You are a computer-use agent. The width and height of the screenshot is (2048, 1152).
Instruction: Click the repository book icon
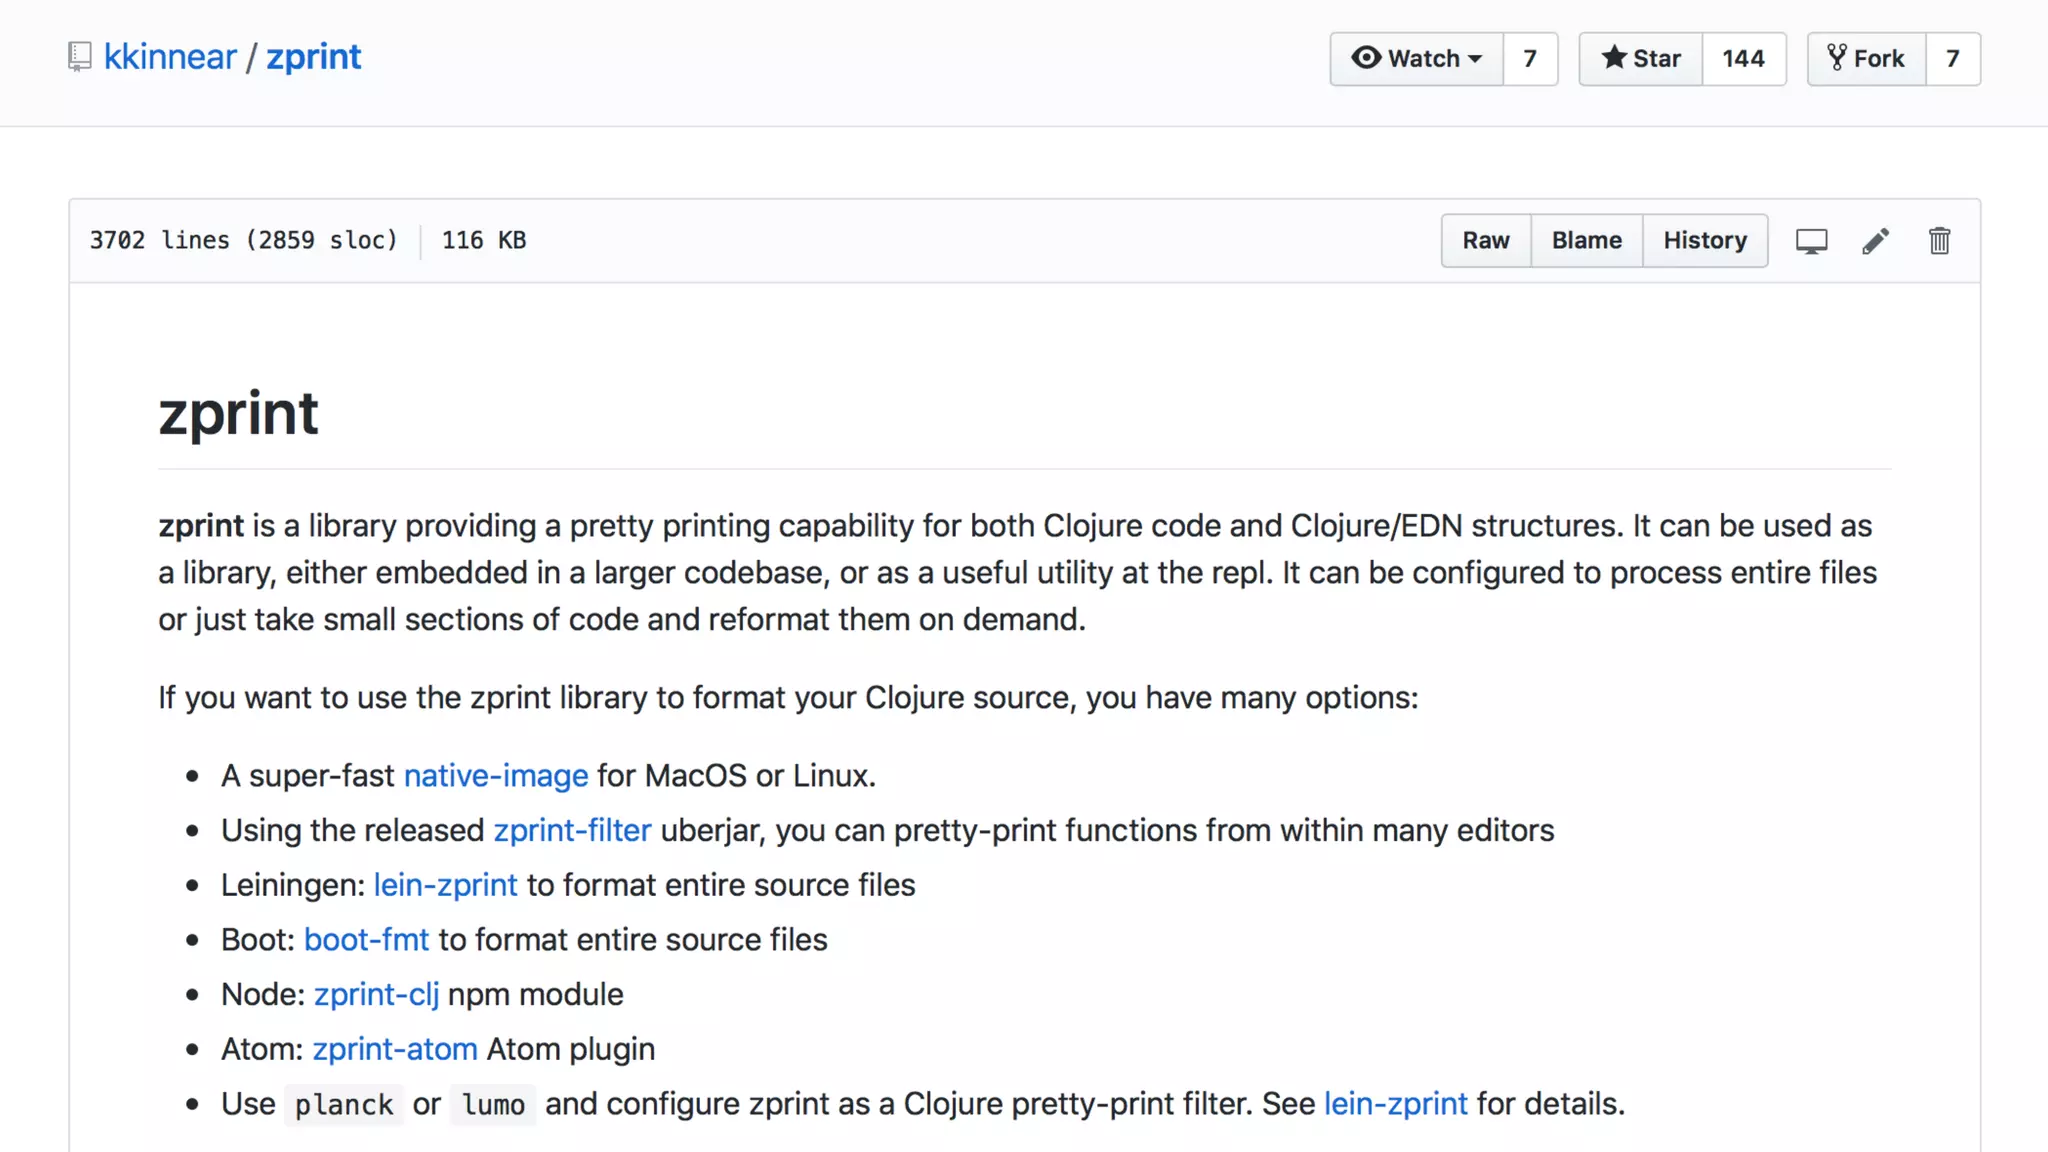[x=79, y=57]
